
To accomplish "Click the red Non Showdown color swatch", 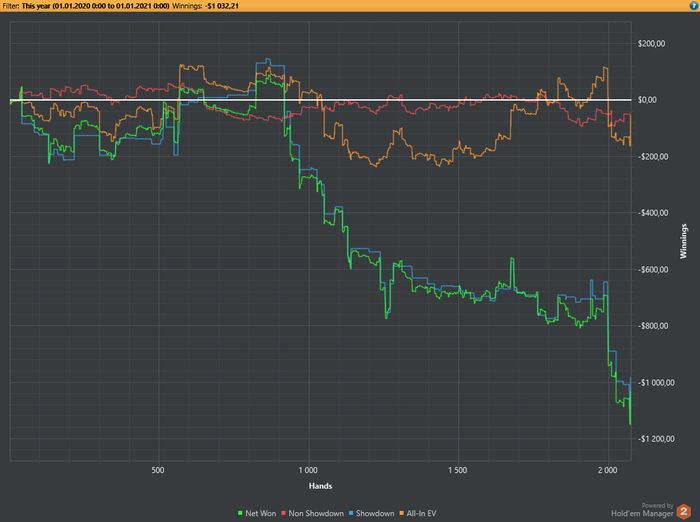I will pyautogui.click(x=283, y=514).
